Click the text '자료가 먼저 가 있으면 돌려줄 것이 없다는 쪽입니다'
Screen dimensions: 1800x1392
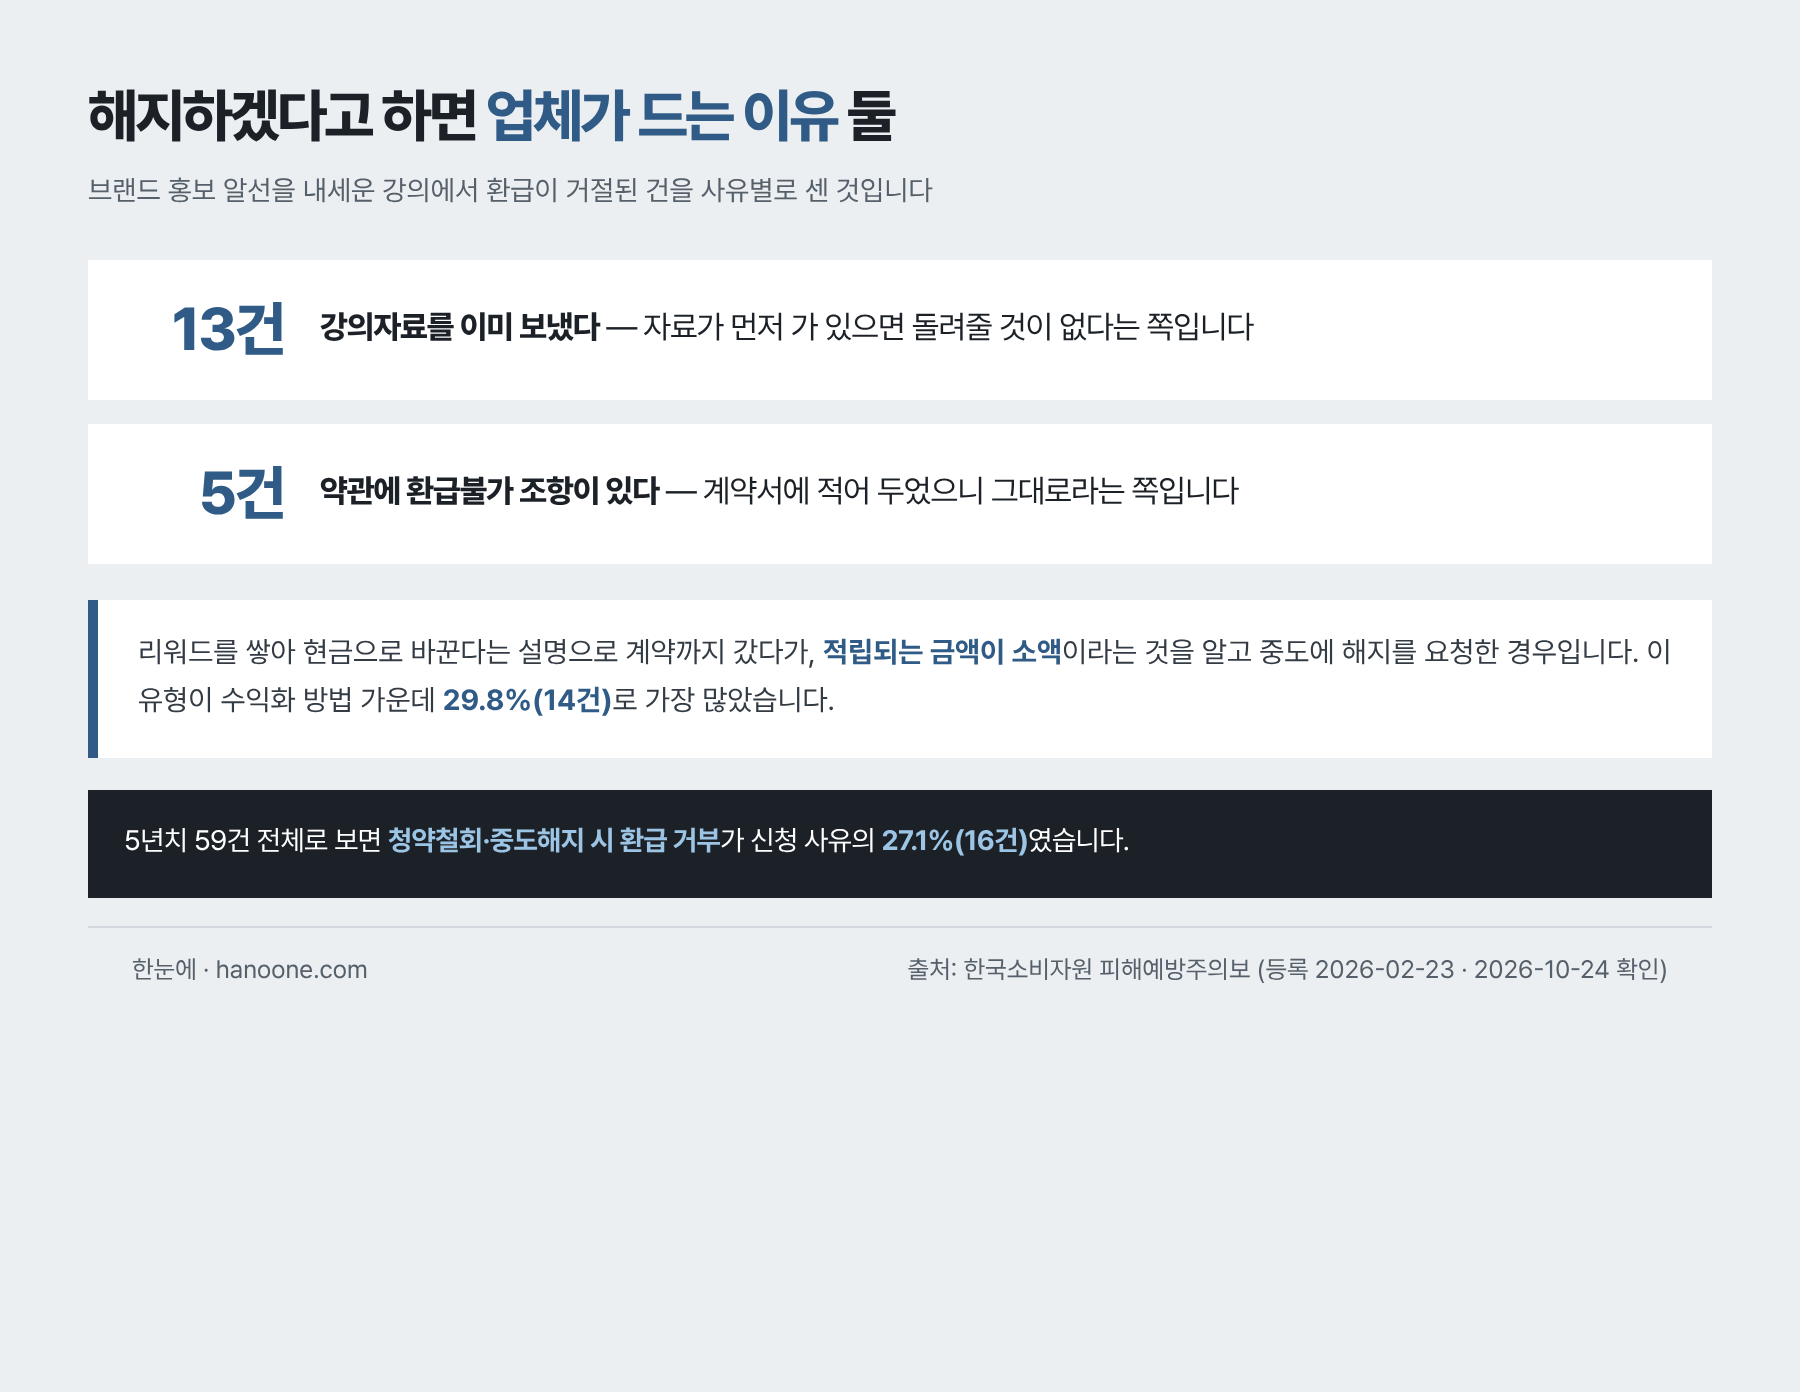(x=948, y=327)
